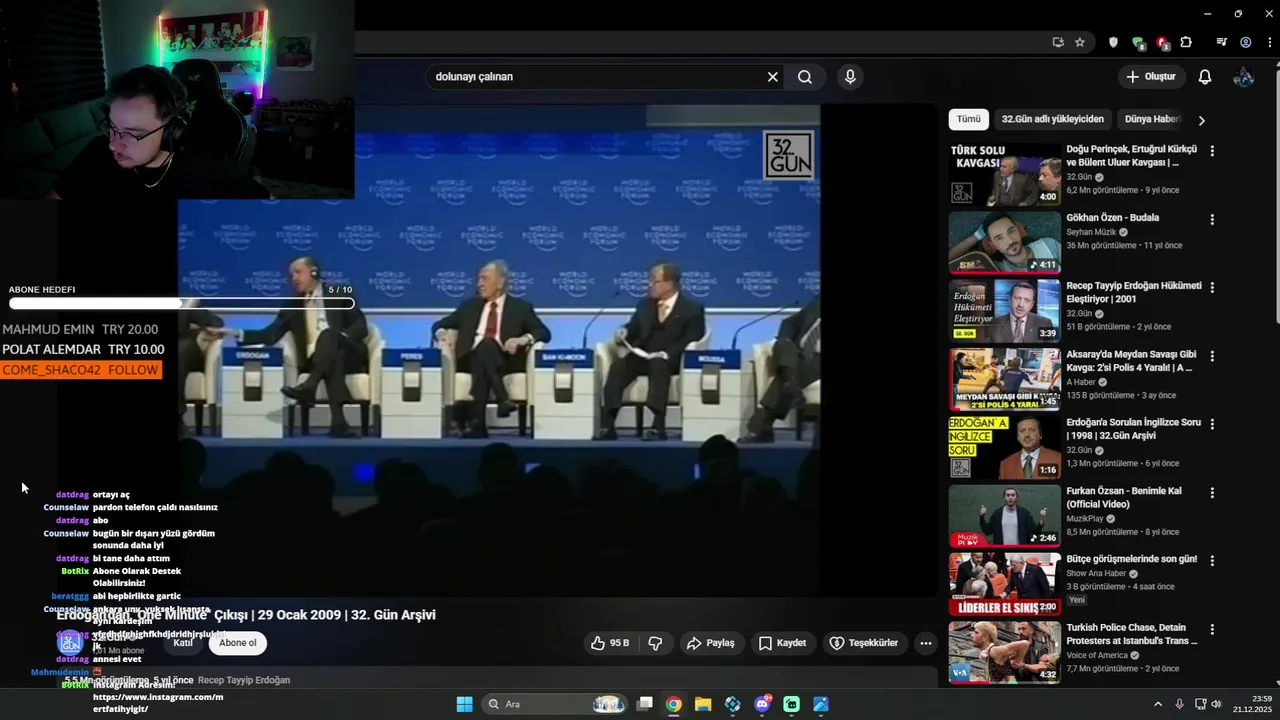Image resolution: width=1280 pixels, height=720 pixels.
Task: Open Bütçe görüşmelerinde son gün title
Action: [x=1131, y=559]
